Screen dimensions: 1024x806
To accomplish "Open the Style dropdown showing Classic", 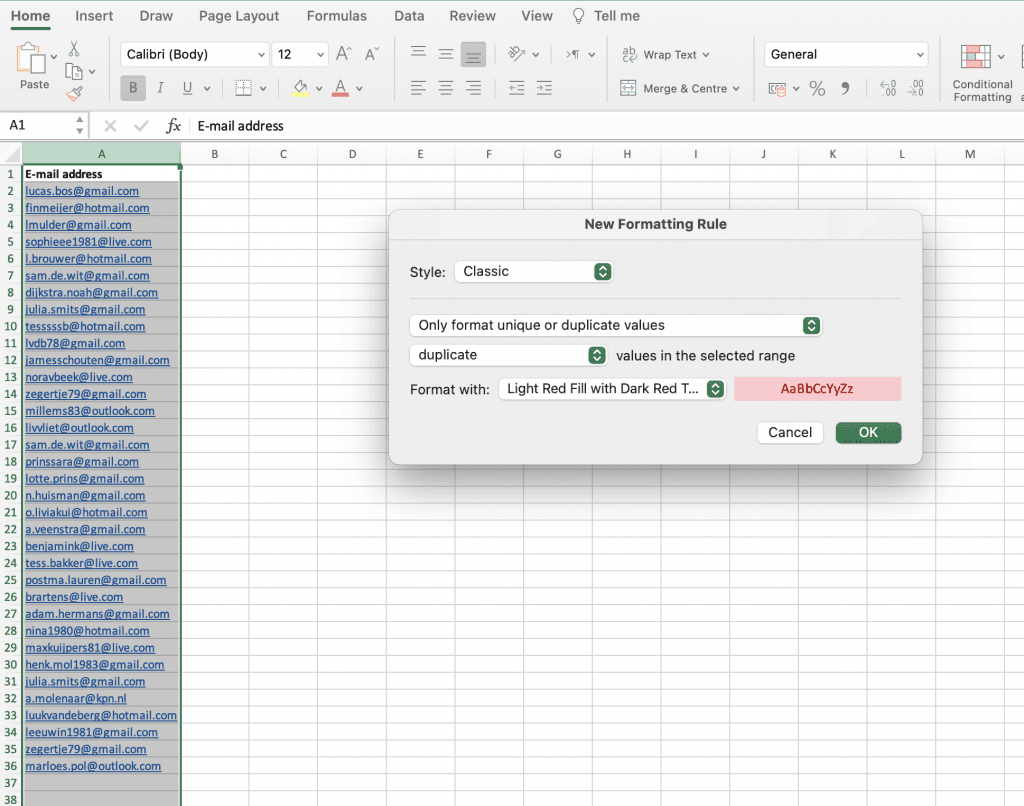I will pyautogui.click(x=533, y=271).
